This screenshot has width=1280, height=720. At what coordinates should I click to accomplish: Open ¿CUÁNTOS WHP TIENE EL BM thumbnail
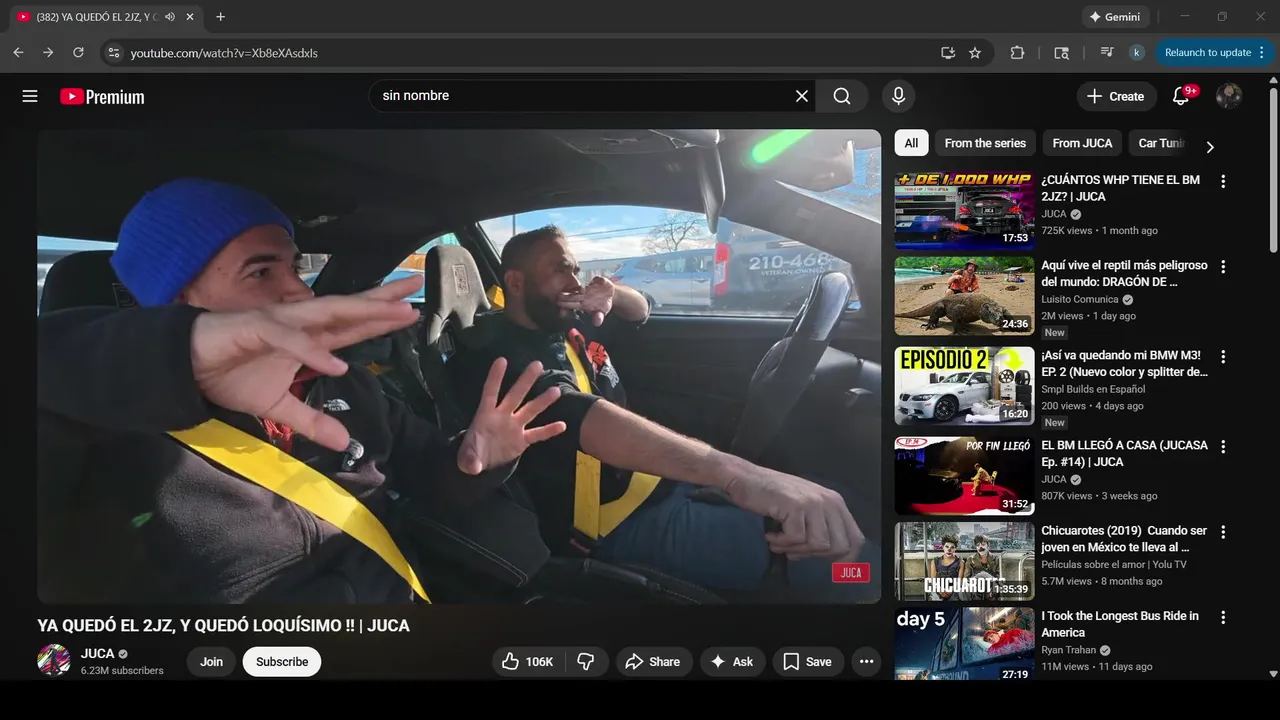pyautogui.click(x=964, y=210)
